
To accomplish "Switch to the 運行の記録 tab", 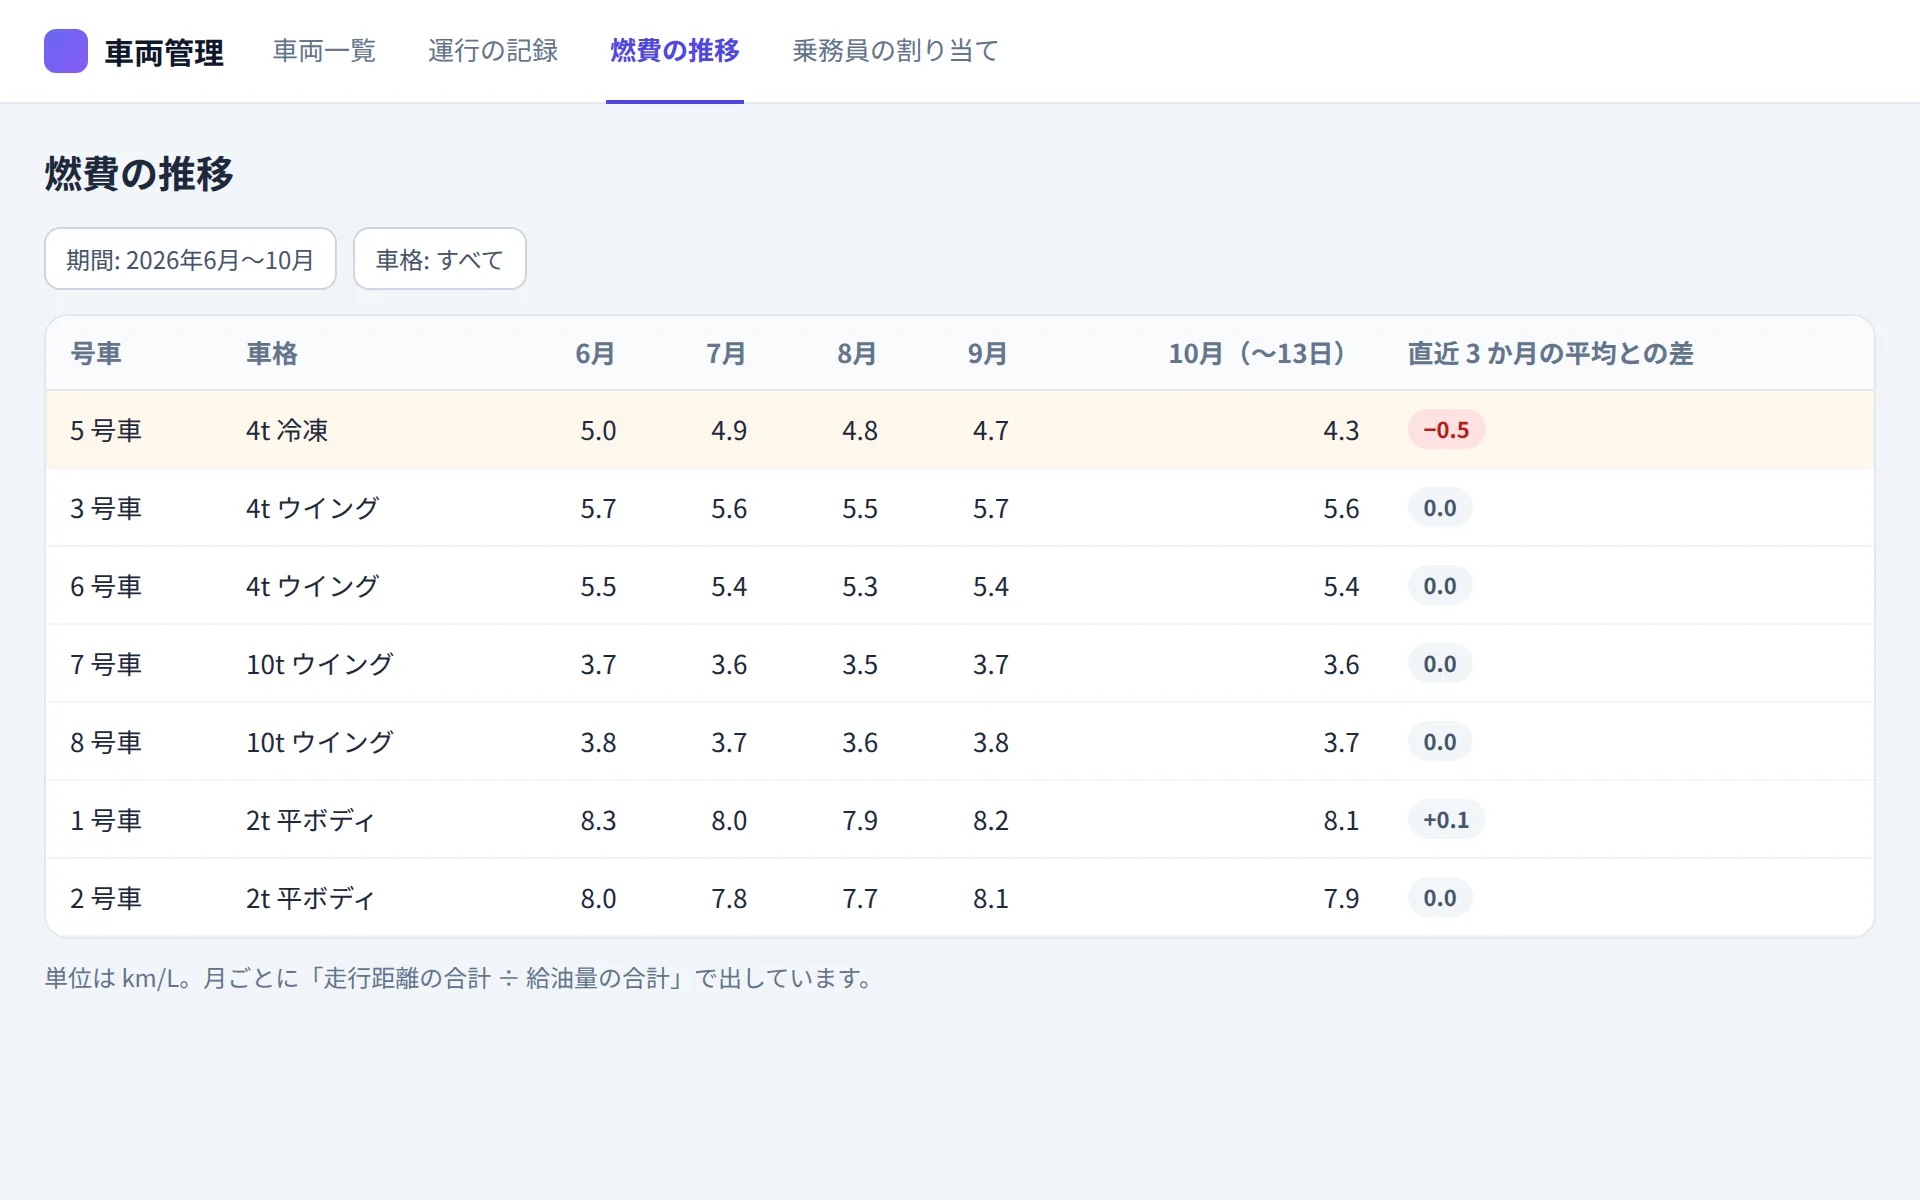I will pyautogui.click(x=493, y=51).
